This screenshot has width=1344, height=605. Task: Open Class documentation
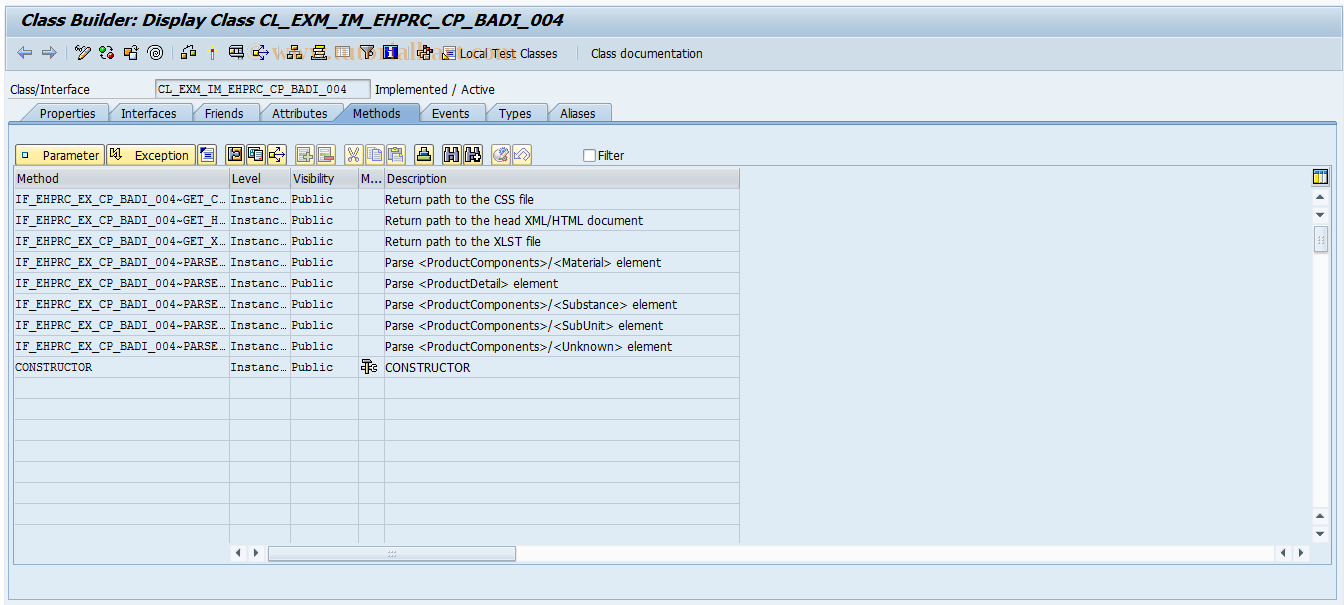coord(647,53)
